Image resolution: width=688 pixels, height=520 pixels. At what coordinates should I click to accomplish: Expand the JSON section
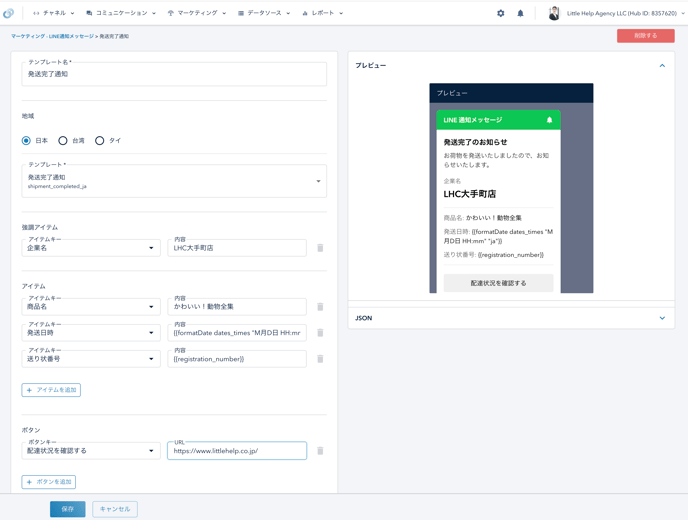pos(662,318)
